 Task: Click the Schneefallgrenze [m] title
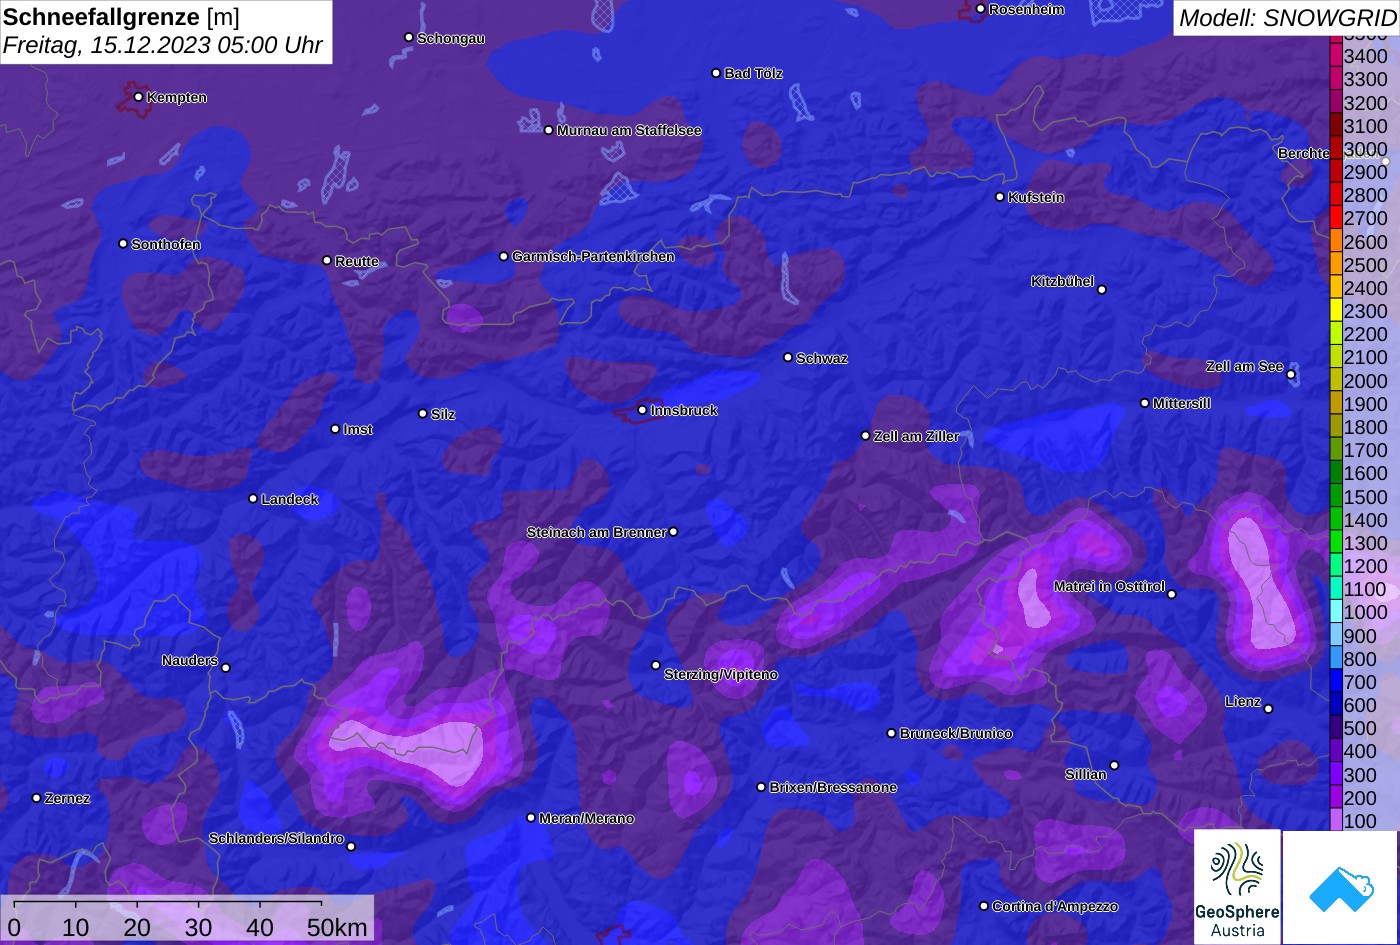point(122,17)
